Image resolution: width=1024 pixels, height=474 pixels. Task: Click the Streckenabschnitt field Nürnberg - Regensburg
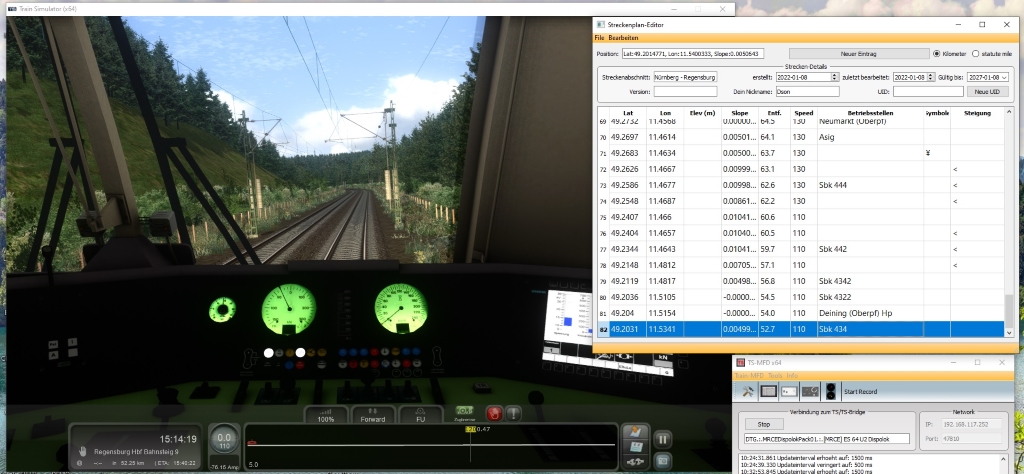coord(685,77)
